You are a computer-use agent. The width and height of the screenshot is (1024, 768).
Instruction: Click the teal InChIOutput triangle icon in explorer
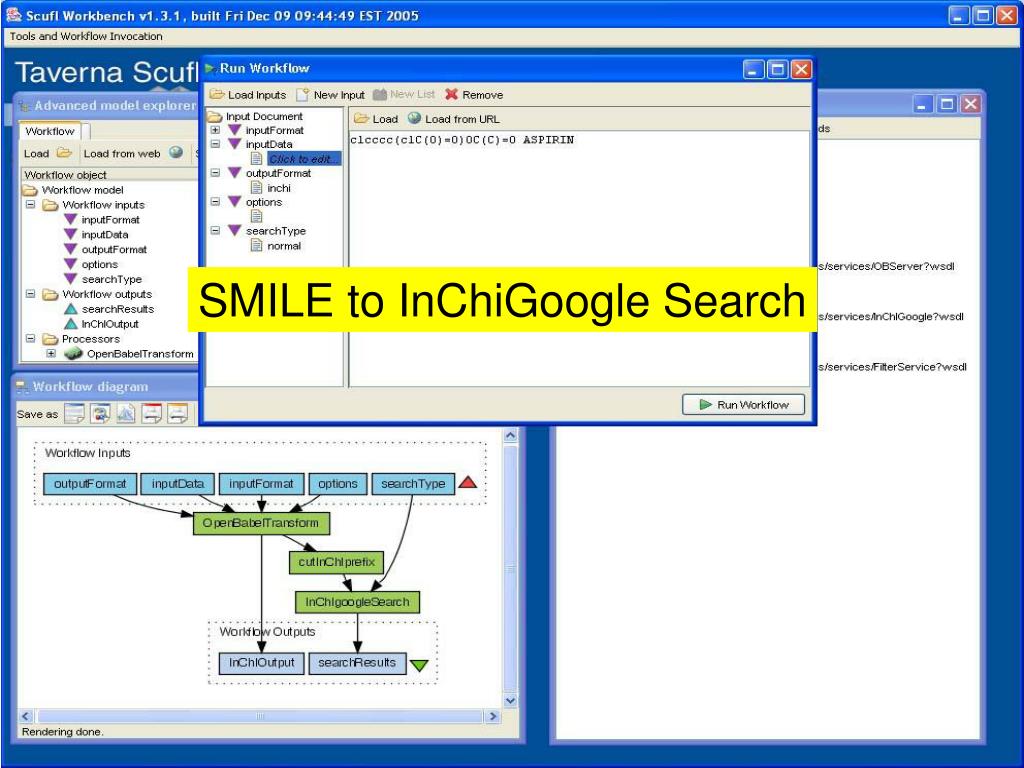(x=71, y=324)
